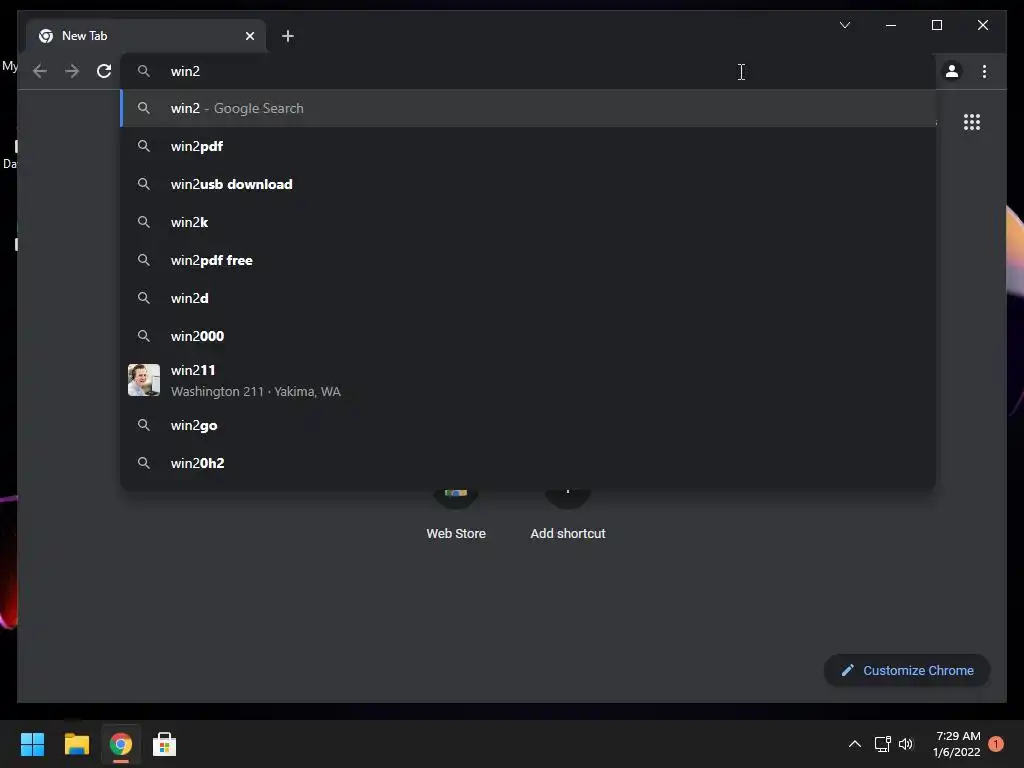Image resolution: width=1024 pixels, height=768 pixels.
Task: Click search icon beside win2k suggestion
Action: tap(144, 222)
